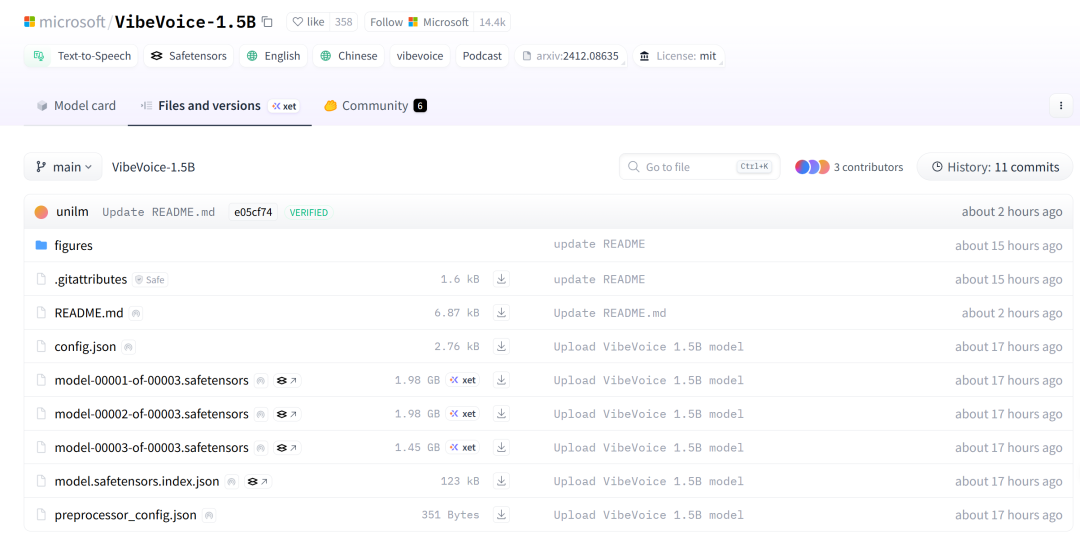Open the config.json file
The image size is (1080, 548).
coord(85,346)
